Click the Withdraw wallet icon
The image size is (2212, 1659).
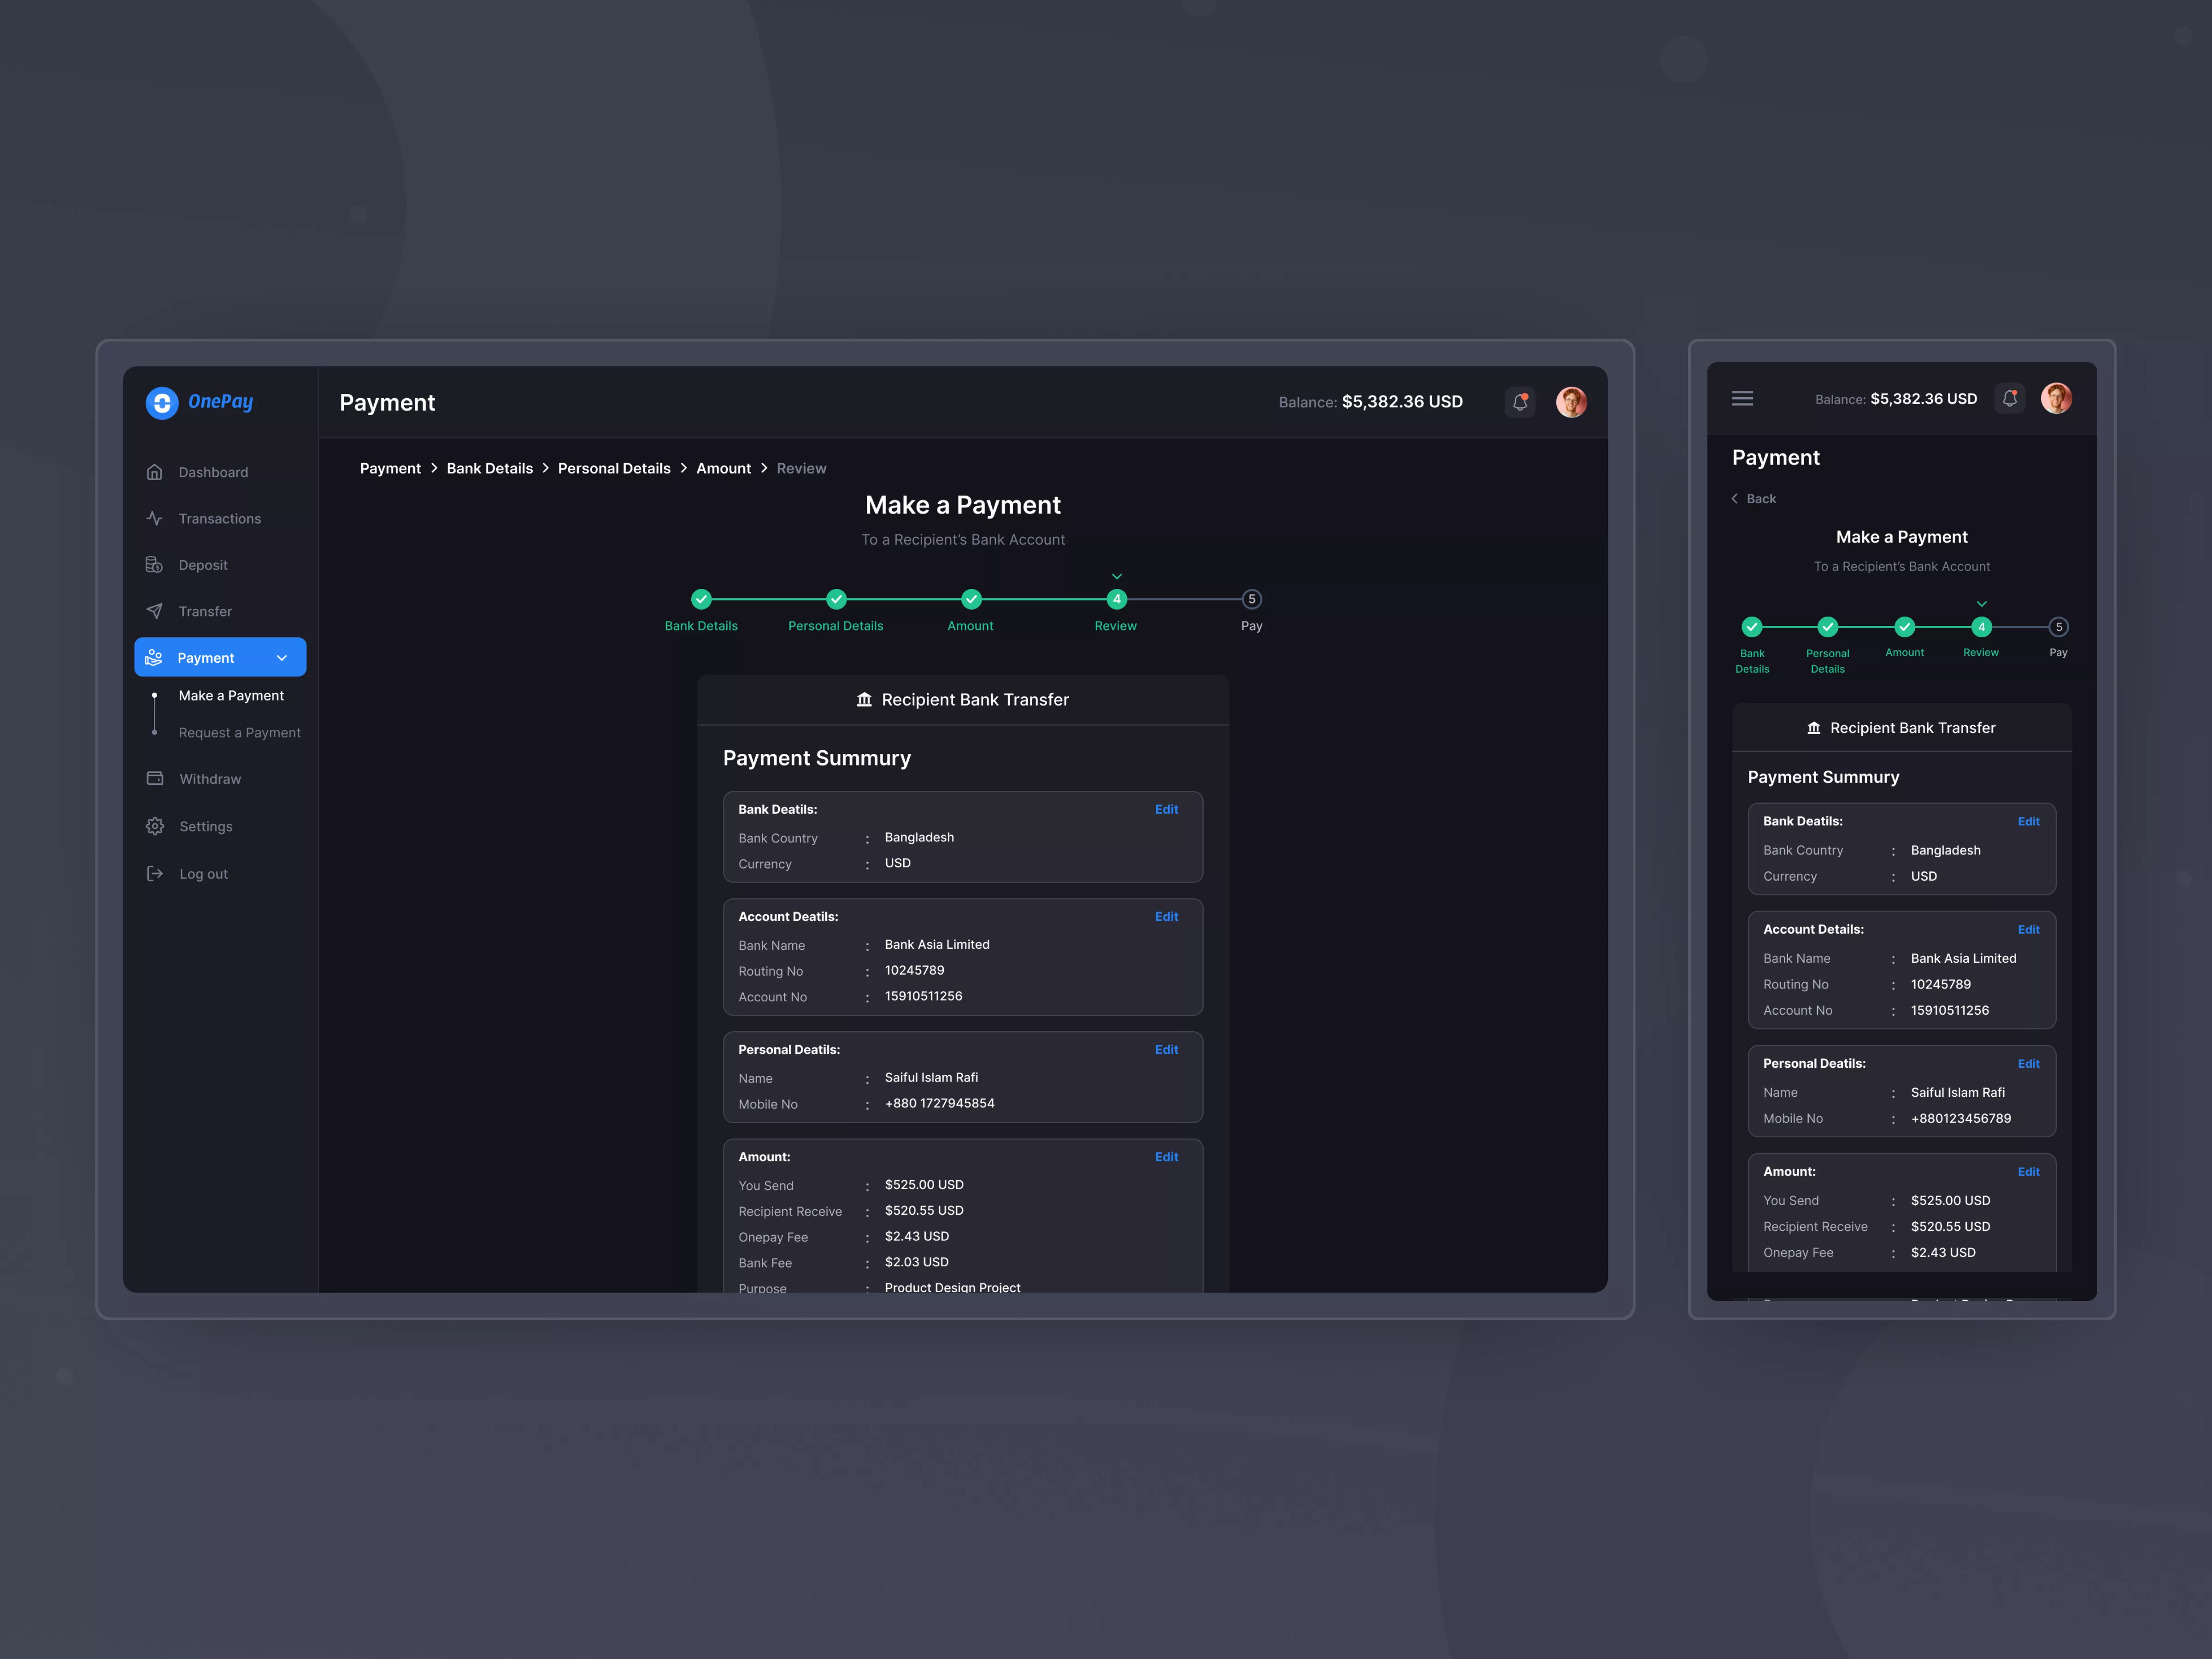point(155,779)
